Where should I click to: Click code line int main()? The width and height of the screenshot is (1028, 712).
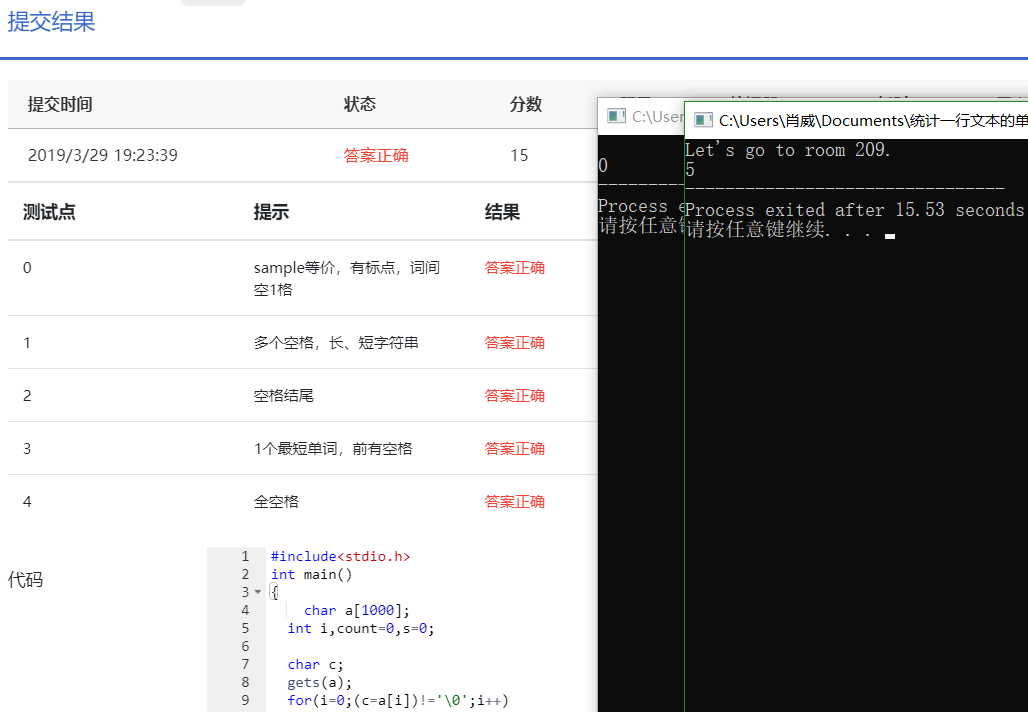coord(311,575)
